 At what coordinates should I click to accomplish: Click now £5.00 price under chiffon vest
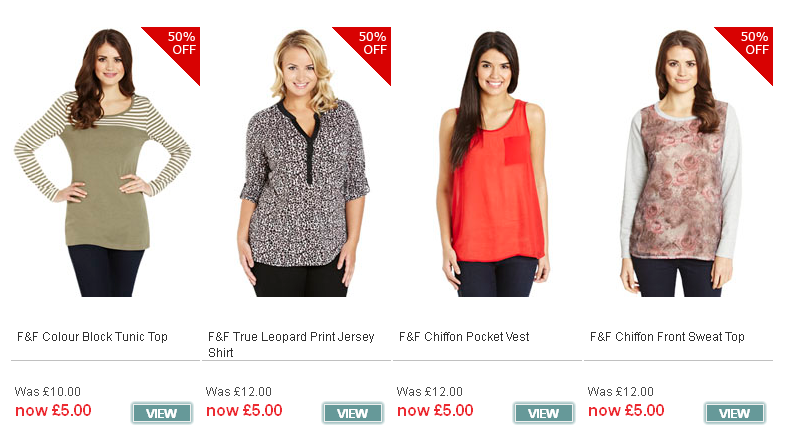coord(435,410)
